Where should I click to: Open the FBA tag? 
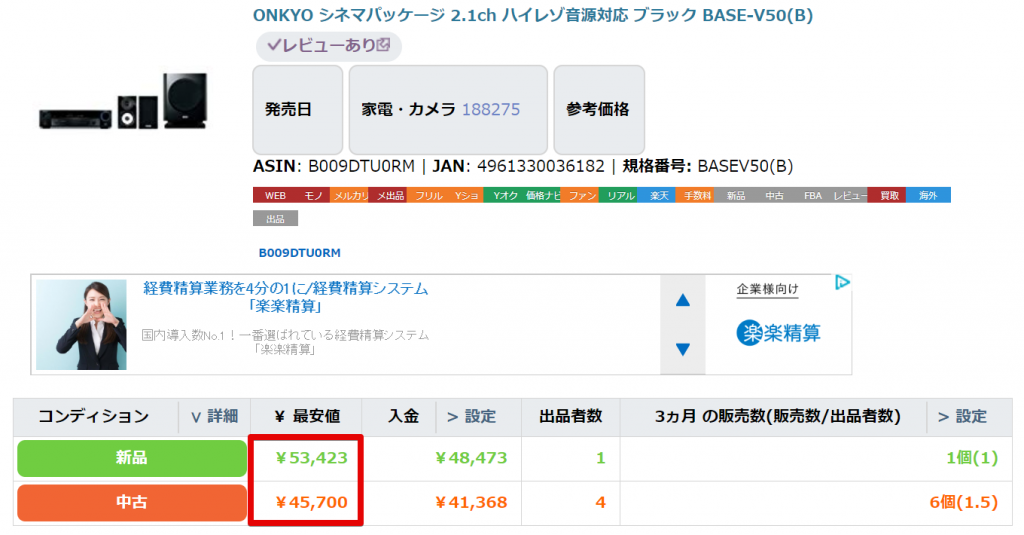pyautogui.click(x=810, y=195)
